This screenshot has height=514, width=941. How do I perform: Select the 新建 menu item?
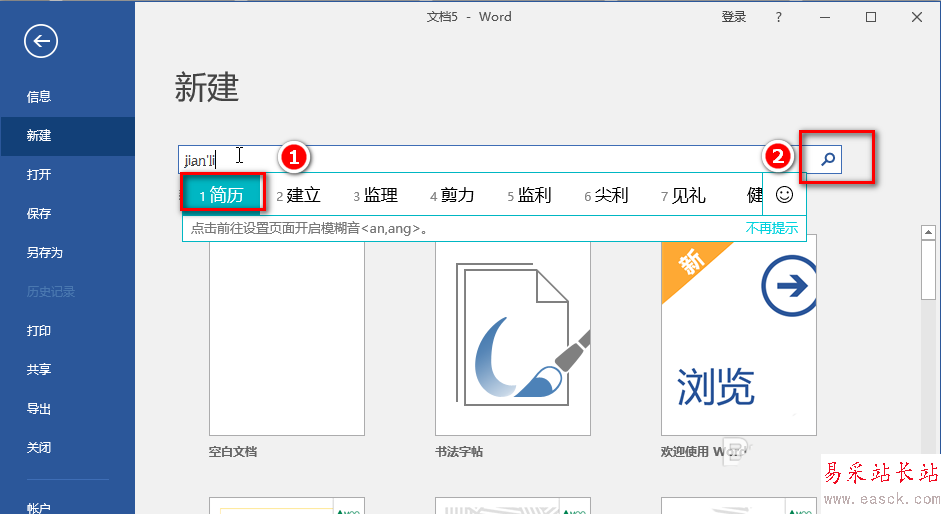click(x=68, y=136)
